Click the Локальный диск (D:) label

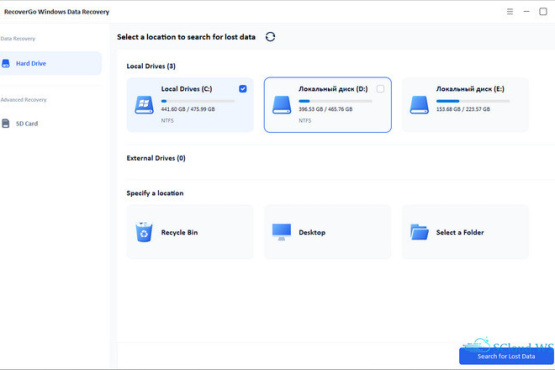[333, 89]
